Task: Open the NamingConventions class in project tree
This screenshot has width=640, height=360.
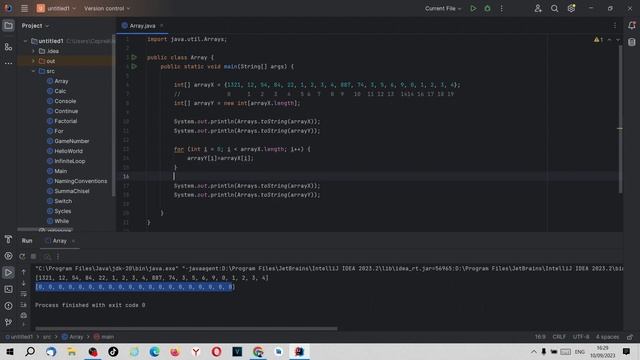Action: pyautogui.click(x=80, y=181)
